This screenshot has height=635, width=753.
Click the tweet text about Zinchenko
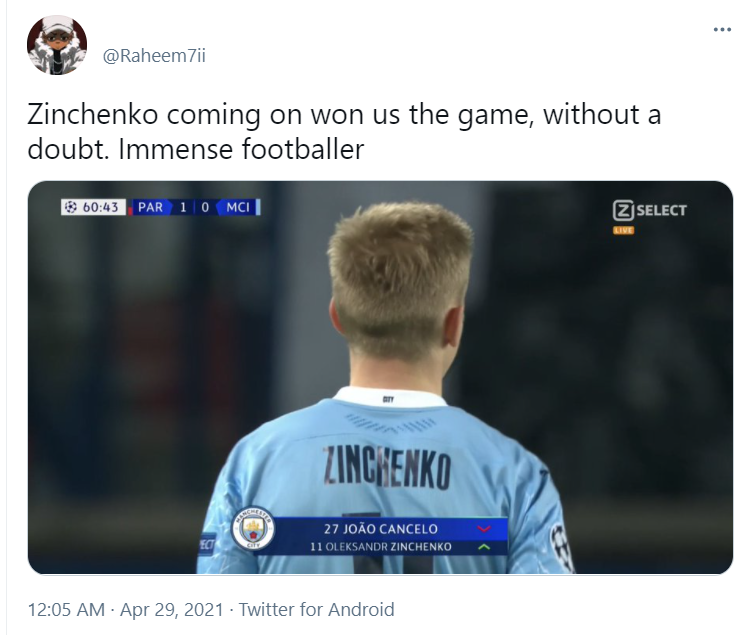344,131
